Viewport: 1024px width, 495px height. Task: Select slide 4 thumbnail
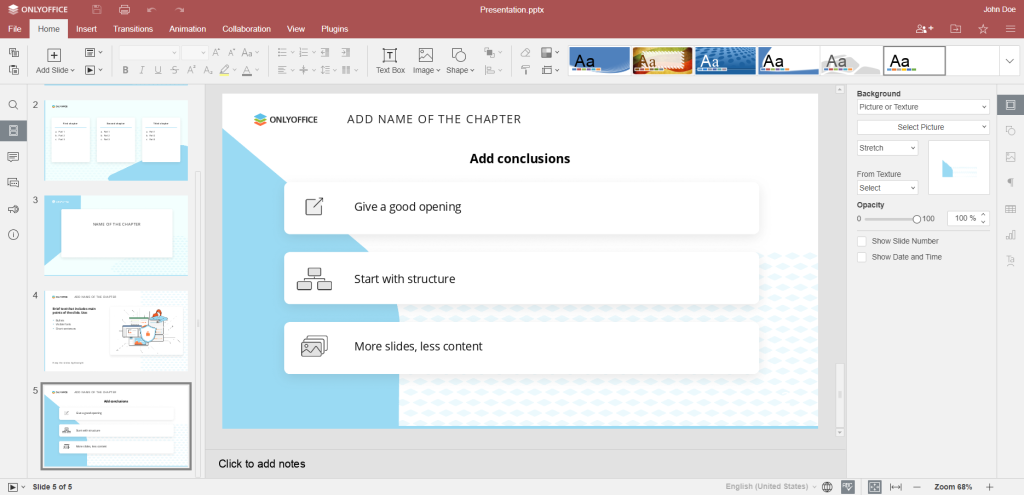116,331
